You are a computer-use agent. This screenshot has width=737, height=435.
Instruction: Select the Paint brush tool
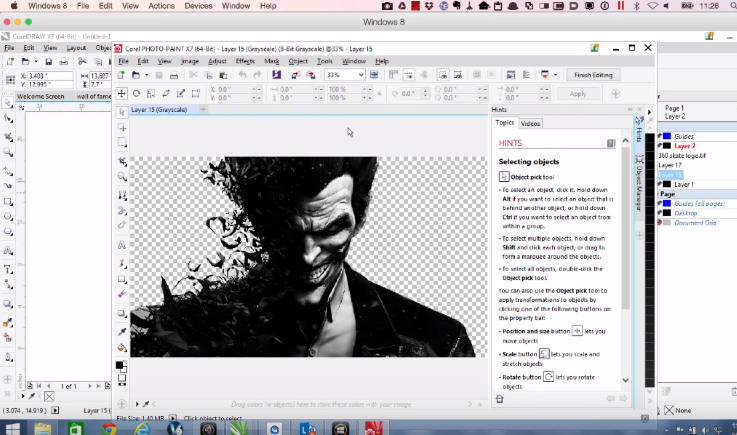pyautogui.click(x=122, y=264)
